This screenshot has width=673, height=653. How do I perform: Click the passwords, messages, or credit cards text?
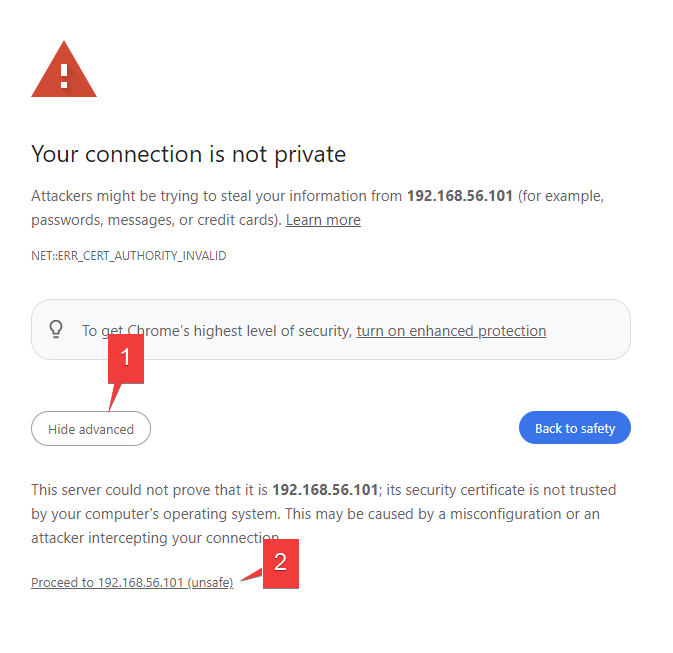[156, 220]
